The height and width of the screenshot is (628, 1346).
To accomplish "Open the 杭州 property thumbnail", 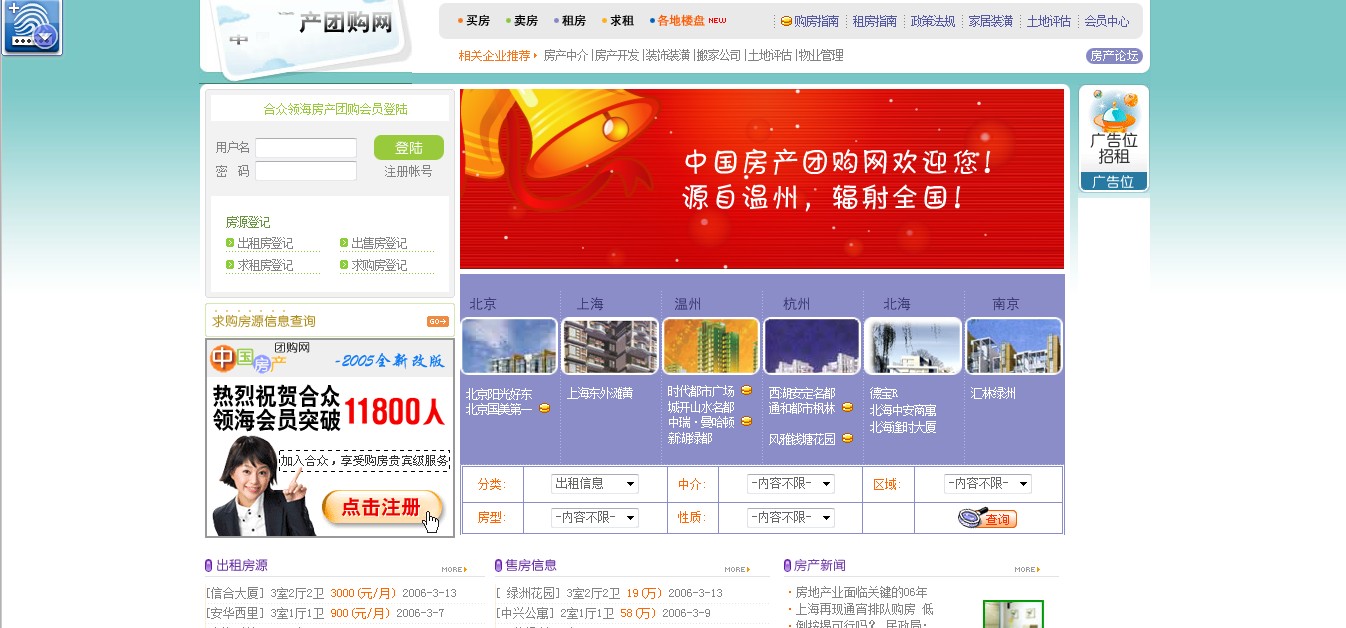I will click(812, 346).
